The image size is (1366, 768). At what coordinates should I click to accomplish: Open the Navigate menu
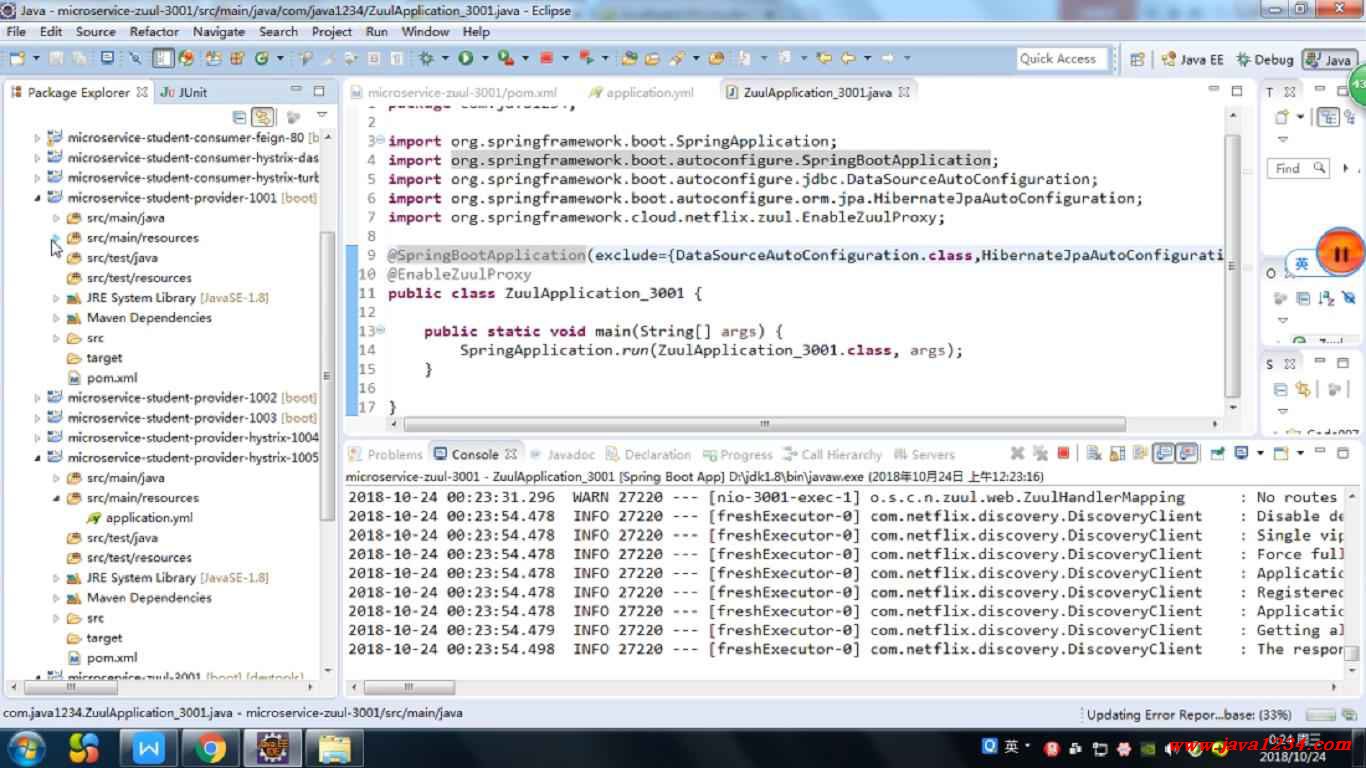click(218, 31)
